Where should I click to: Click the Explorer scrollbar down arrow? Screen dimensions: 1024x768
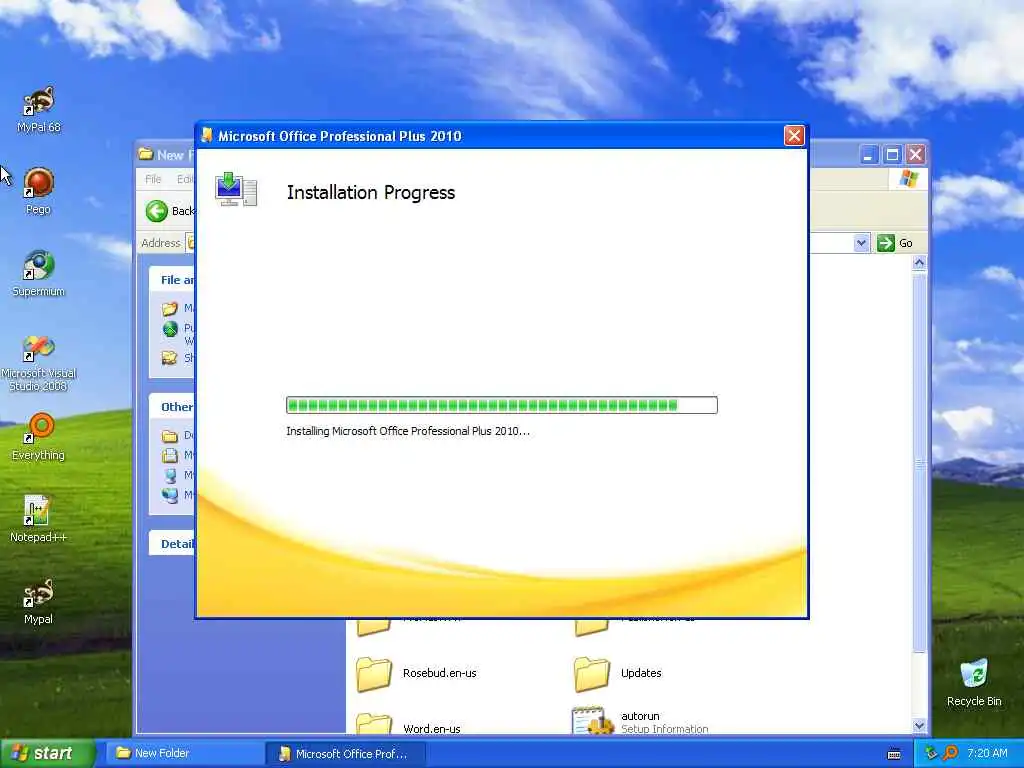pyautogui.click(x=919, y=726)
